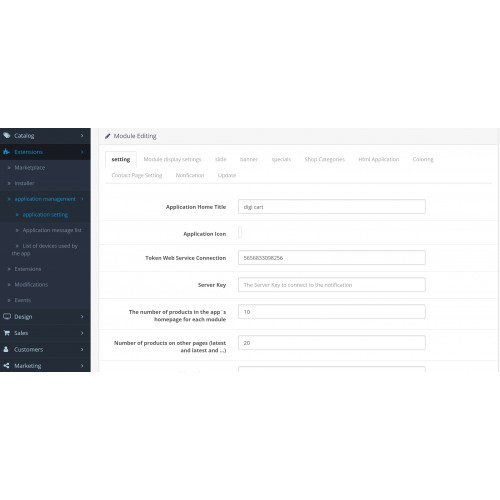The image size is (500, 500).
Task: Click the Sales cart icon
Action: (7, 333)
